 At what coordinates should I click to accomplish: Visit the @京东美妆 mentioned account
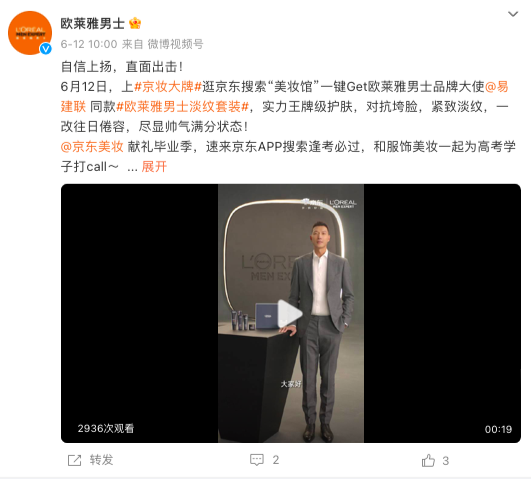click(x=92, y=147)
